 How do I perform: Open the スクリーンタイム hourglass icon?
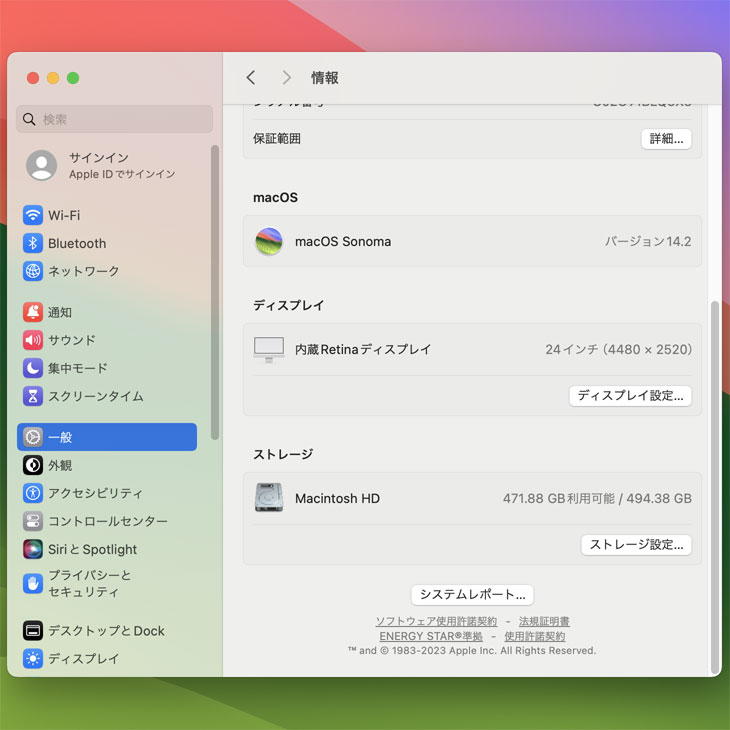tap(33, 396)
